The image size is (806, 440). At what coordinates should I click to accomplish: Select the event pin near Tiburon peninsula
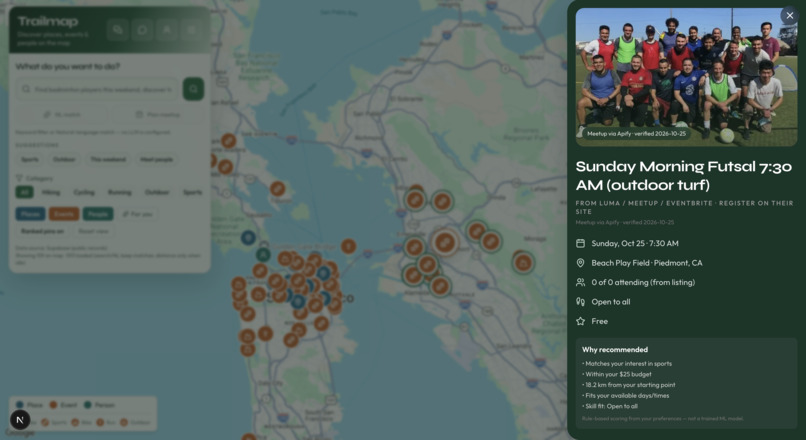pos(278,189)
